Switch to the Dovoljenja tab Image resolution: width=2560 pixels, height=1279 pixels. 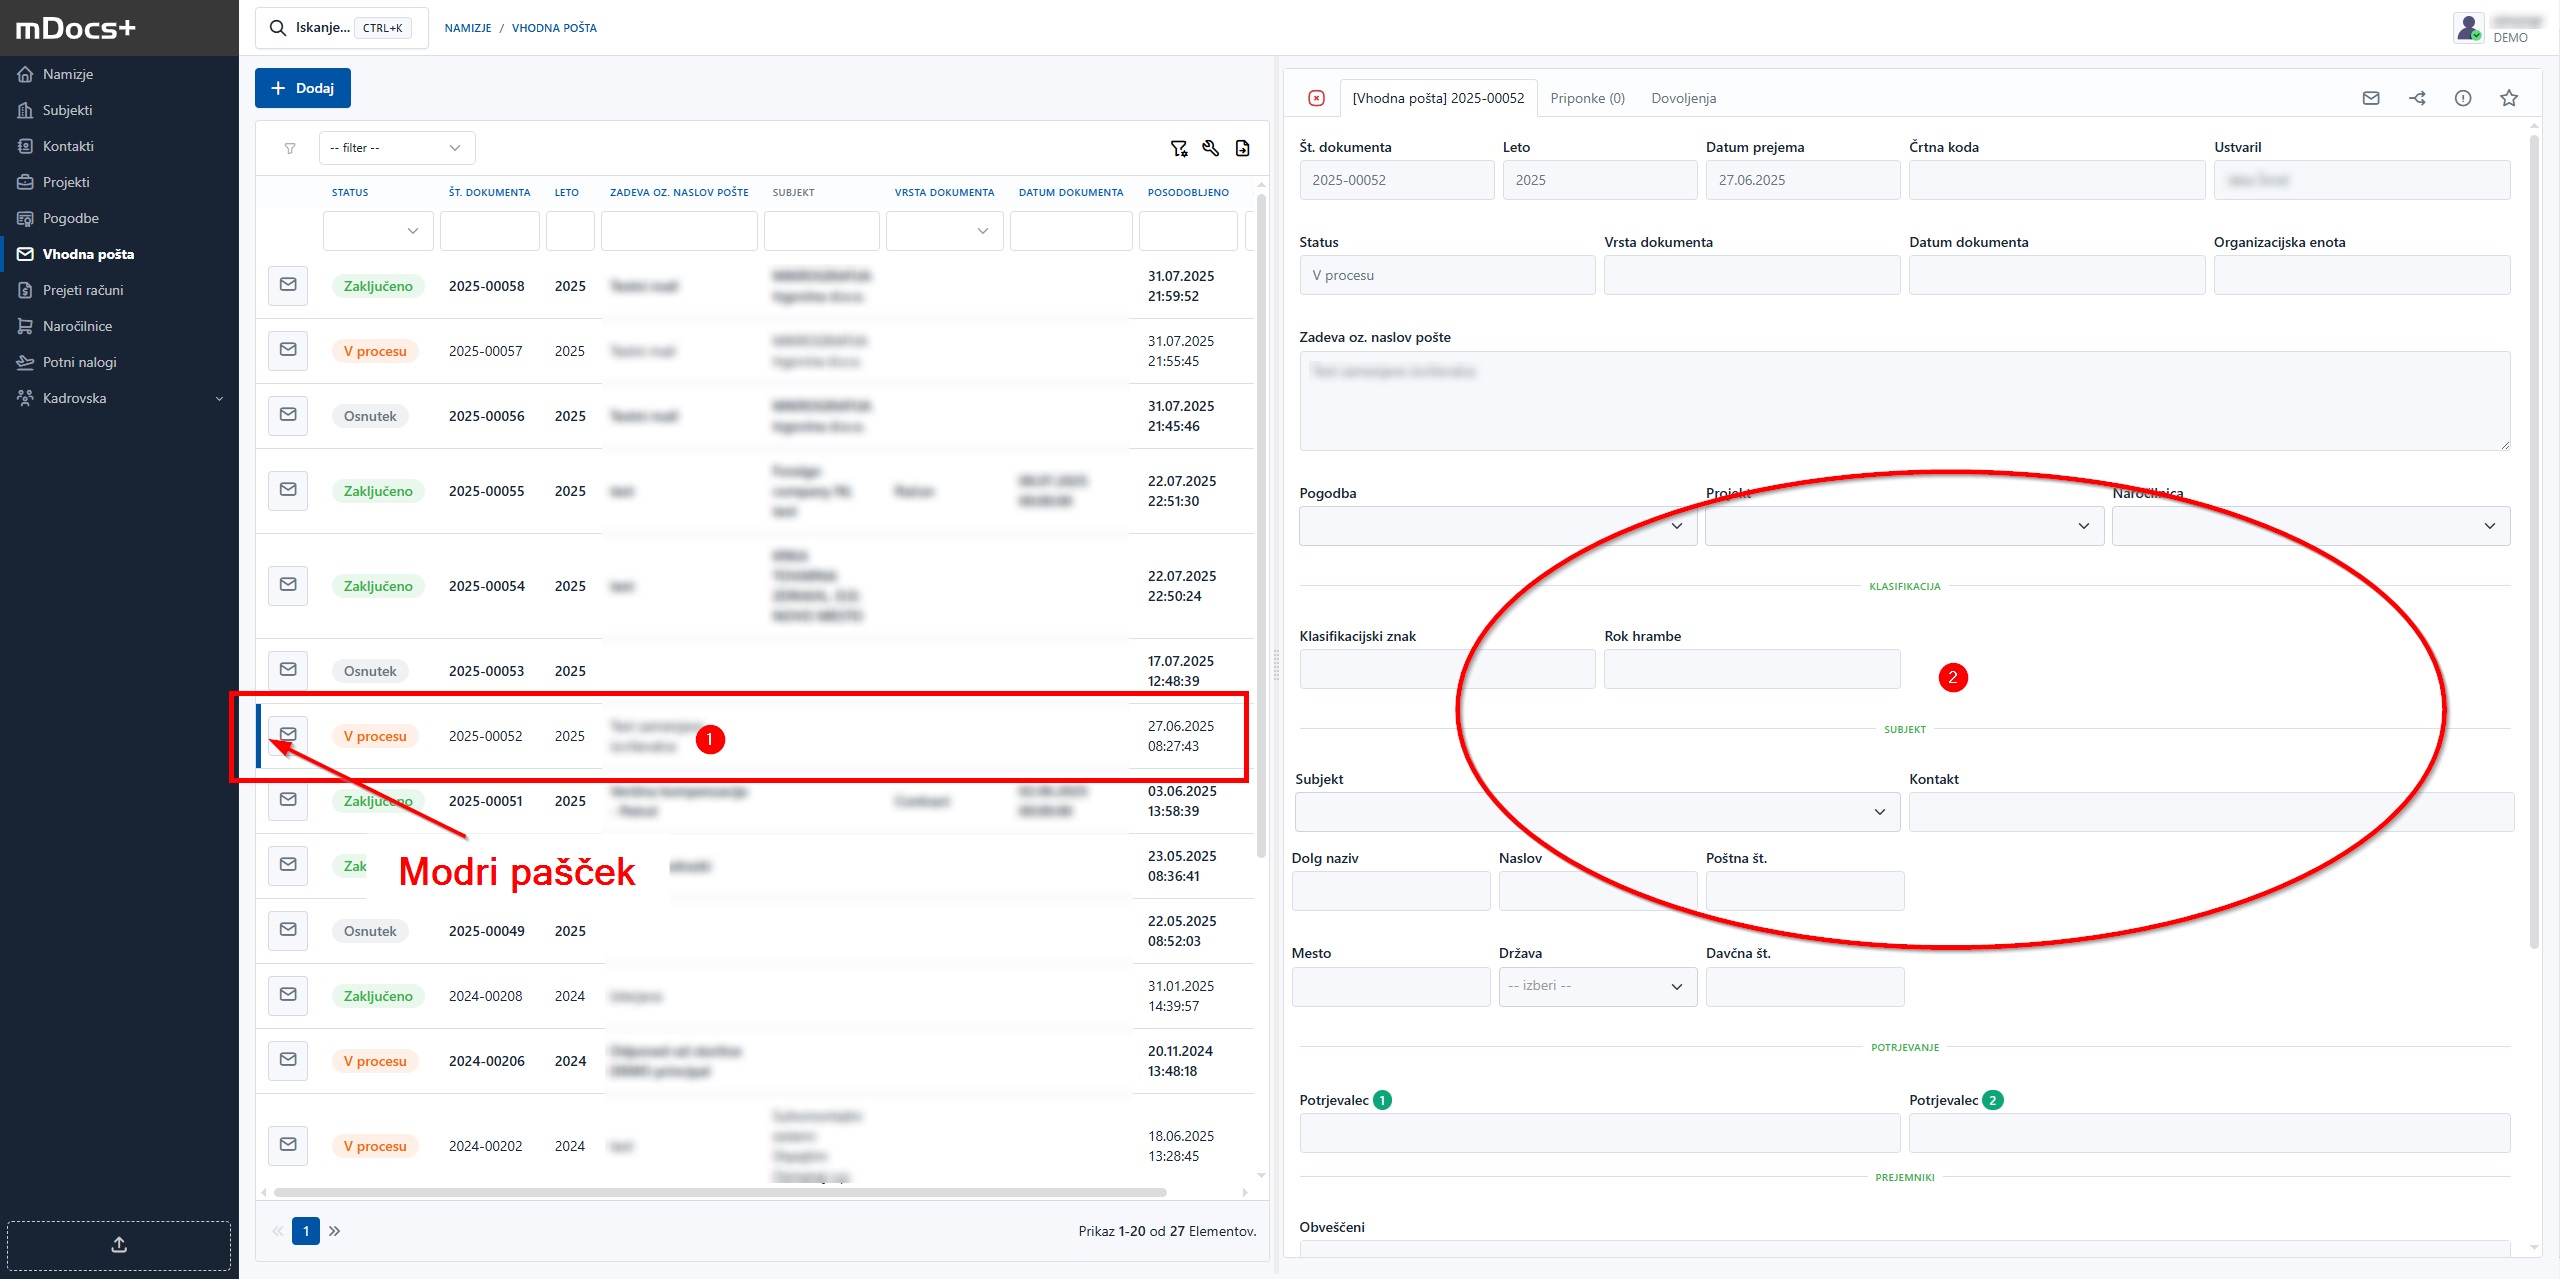click(1683, 98)
